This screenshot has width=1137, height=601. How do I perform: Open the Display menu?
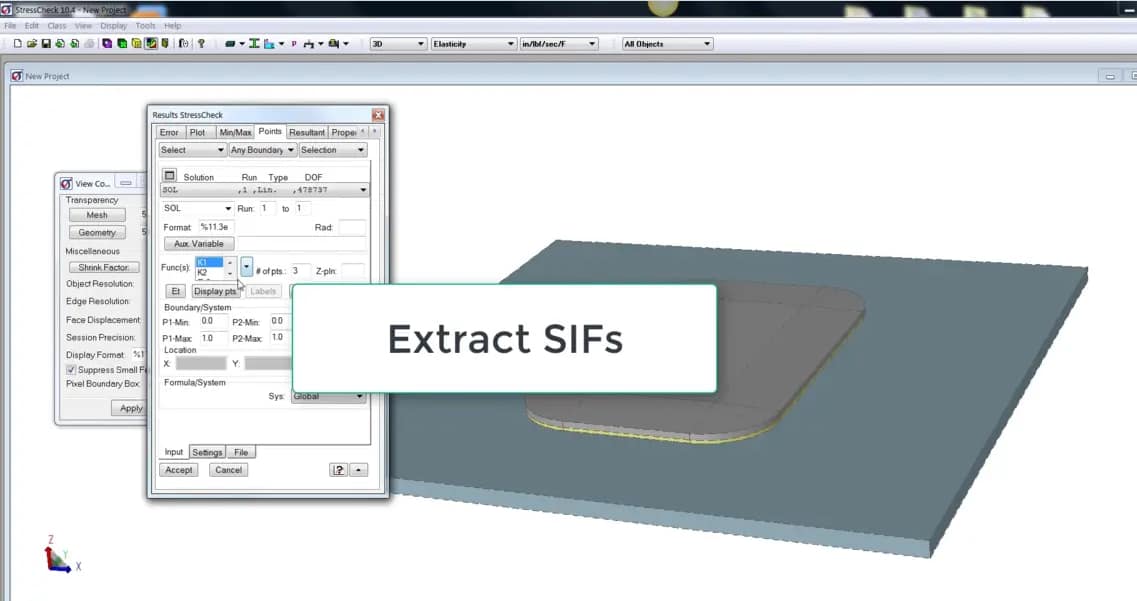click(113, 25)
